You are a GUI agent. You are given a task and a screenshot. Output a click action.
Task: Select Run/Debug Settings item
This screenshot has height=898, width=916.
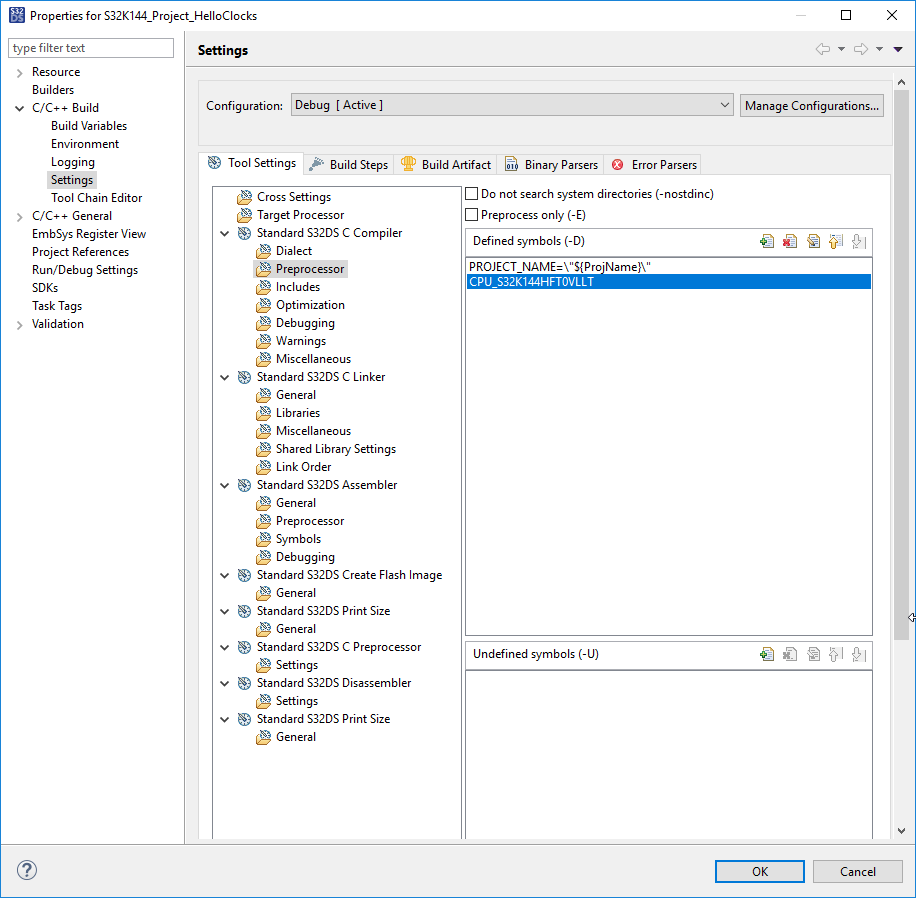coord(85,270)
